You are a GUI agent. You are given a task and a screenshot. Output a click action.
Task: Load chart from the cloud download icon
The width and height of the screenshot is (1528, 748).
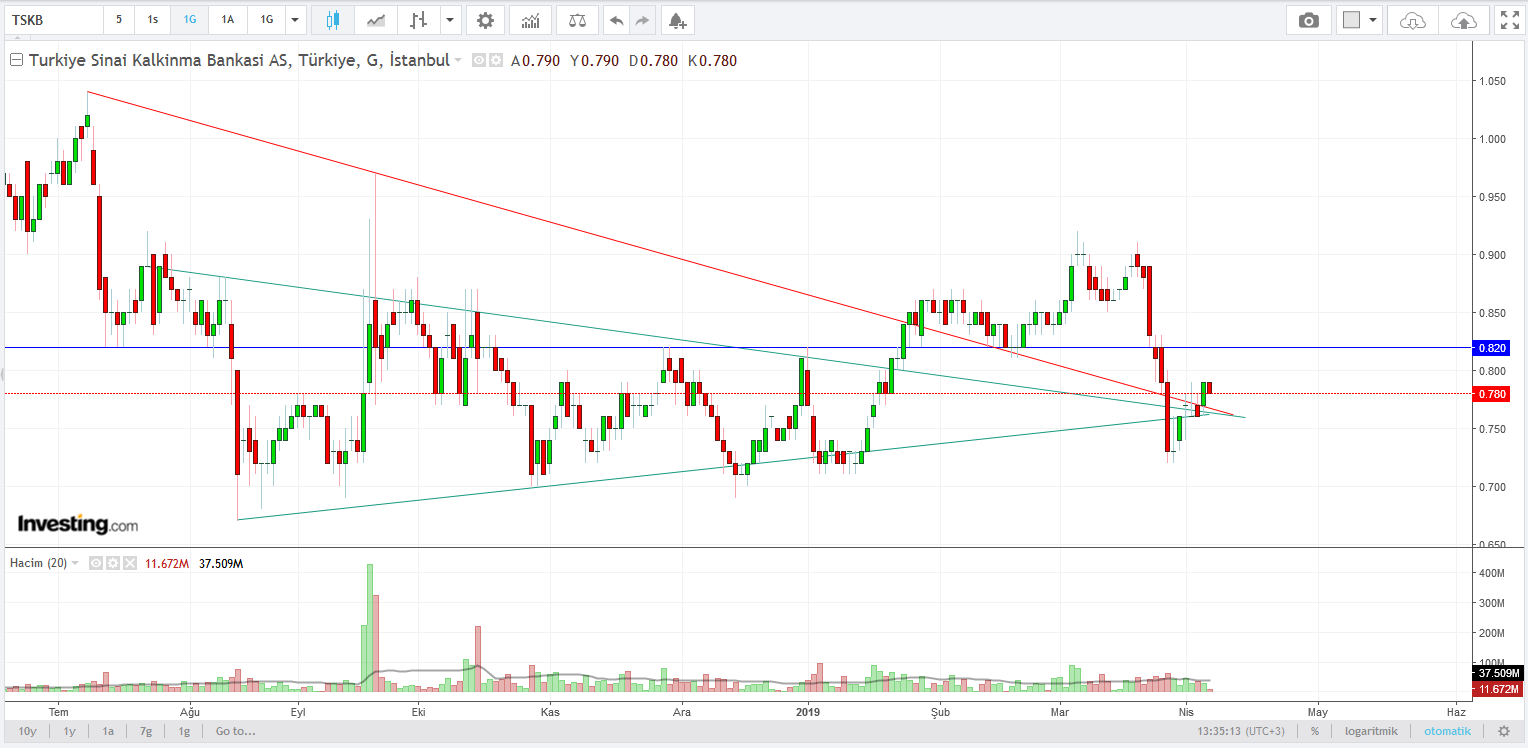pyautogui.click(x=1412, y=20)
